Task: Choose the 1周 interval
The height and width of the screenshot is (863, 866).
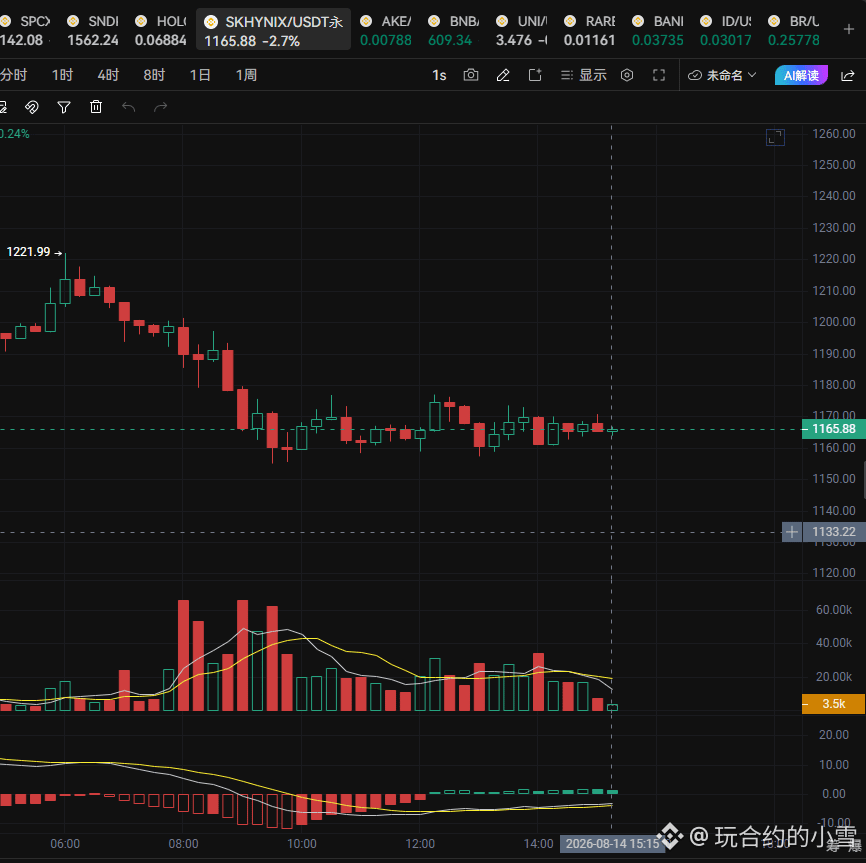Action: (246, 75)
